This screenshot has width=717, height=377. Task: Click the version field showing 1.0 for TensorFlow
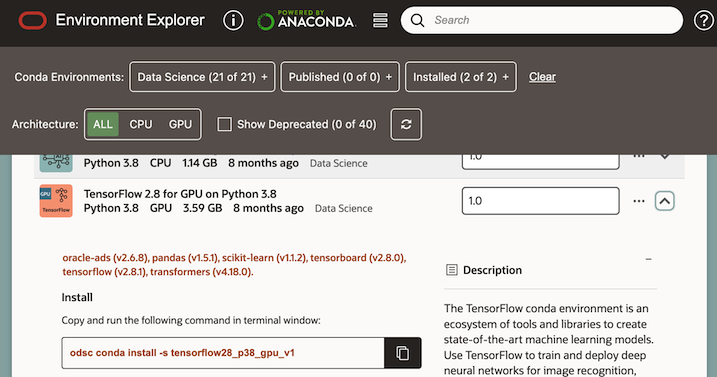pyautogui.click(x=540, y=201)
